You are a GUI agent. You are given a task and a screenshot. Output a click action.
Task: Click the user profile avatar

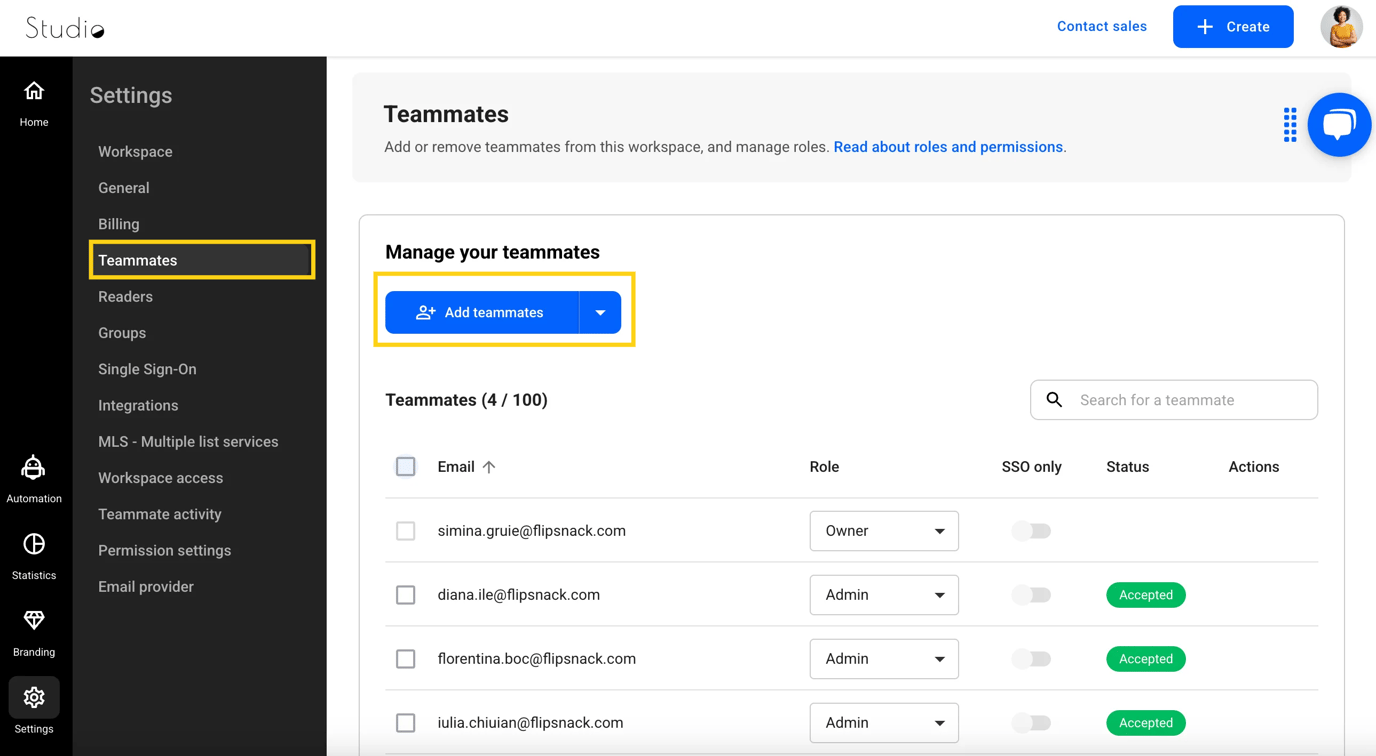1341,27
